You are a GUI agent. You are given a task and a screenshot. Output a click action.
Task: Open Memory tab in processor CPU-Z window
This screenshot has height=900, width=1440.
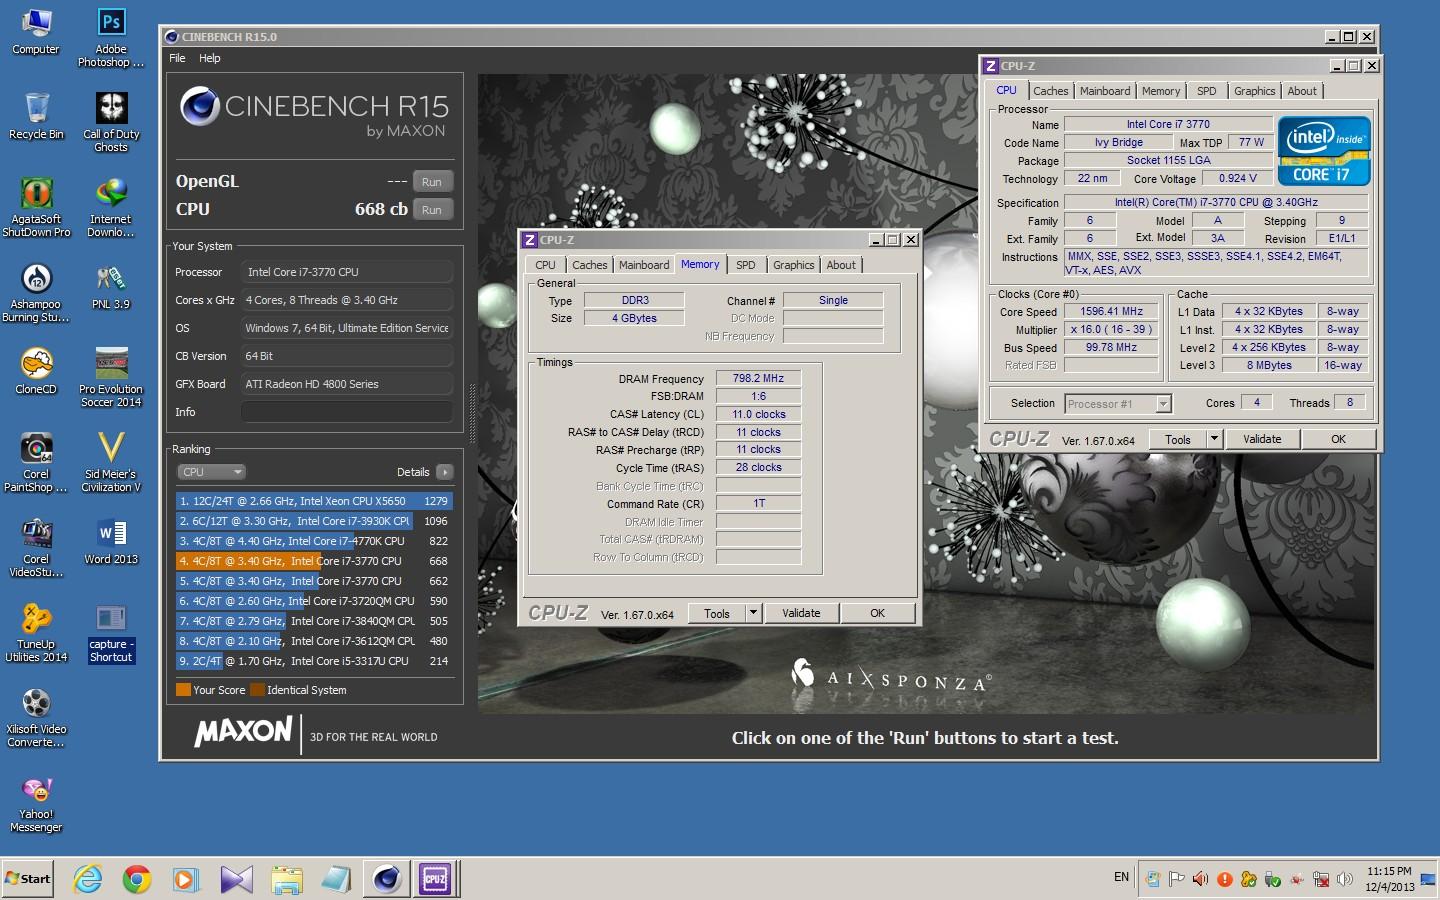click(1161, 91)
